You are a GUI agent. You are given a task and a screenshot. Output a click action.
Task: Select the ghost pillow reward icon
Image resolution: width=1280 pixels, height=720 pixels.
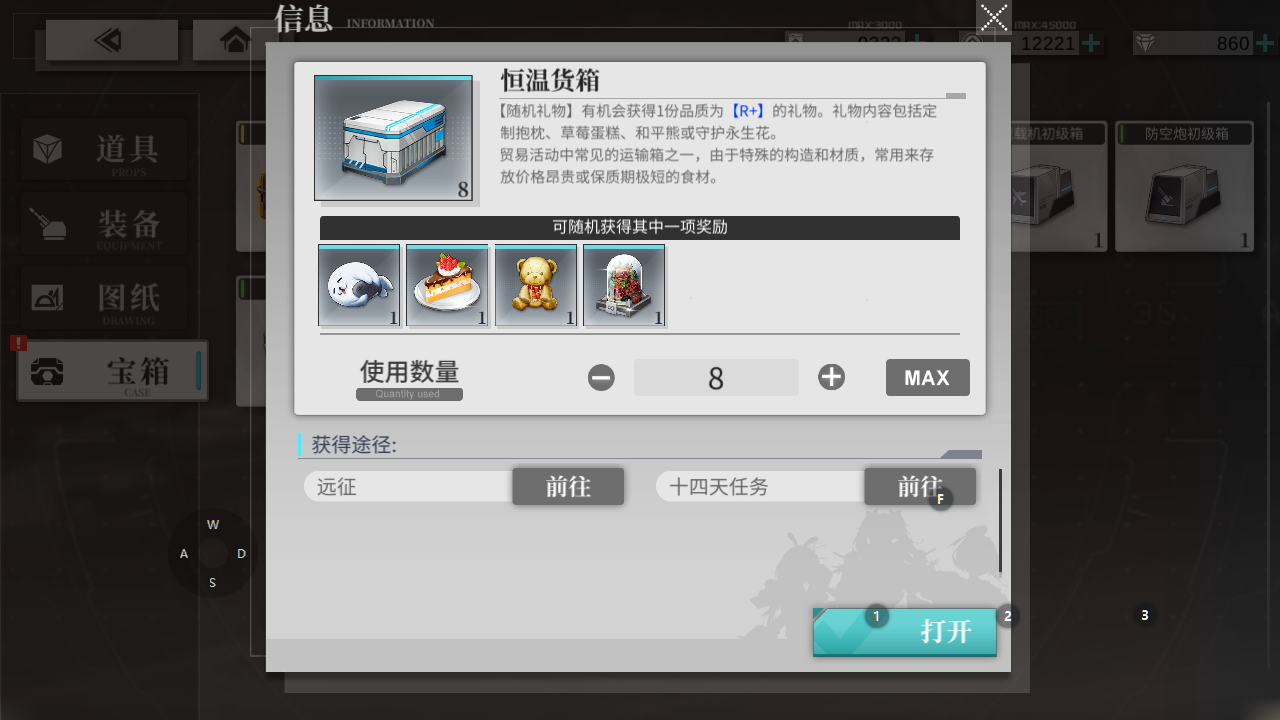359,285
